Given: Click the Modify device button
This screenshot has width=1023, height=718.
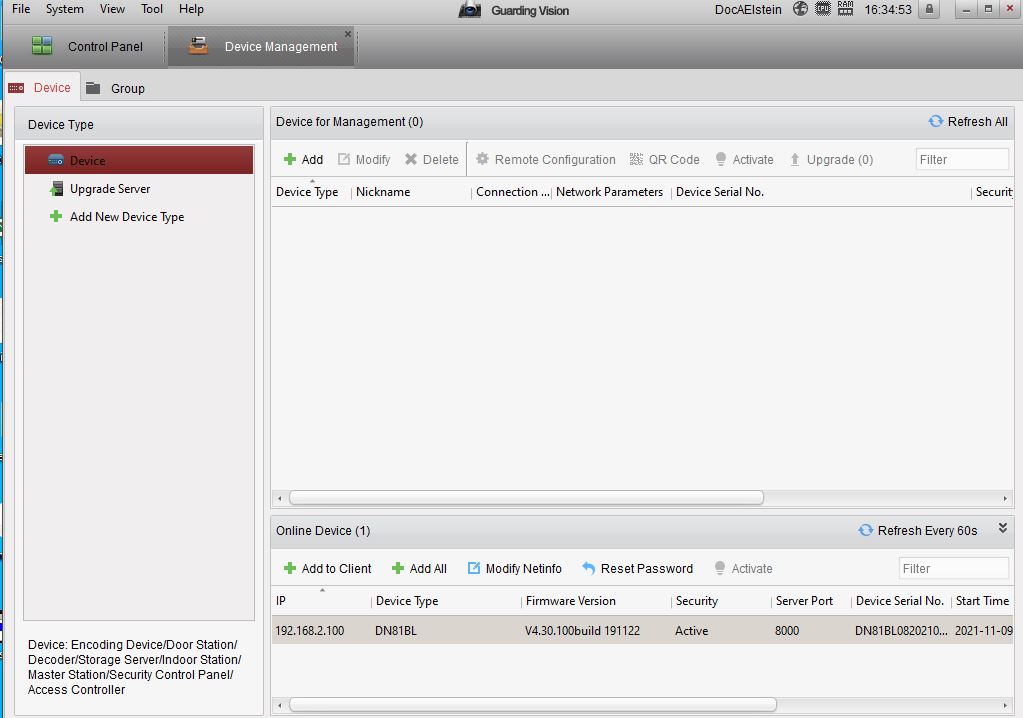Looking at the screenshot, I should click(363, 159).
